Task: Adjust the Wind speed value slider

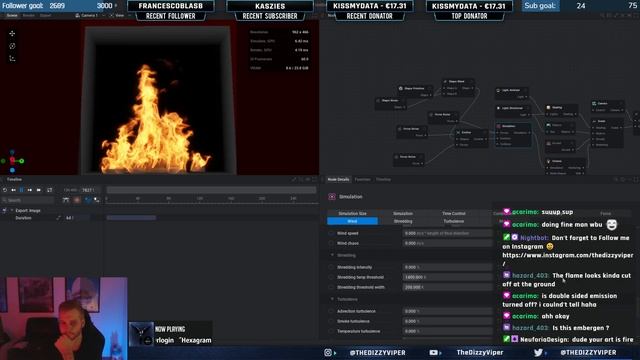Action: tap(447, 233)
